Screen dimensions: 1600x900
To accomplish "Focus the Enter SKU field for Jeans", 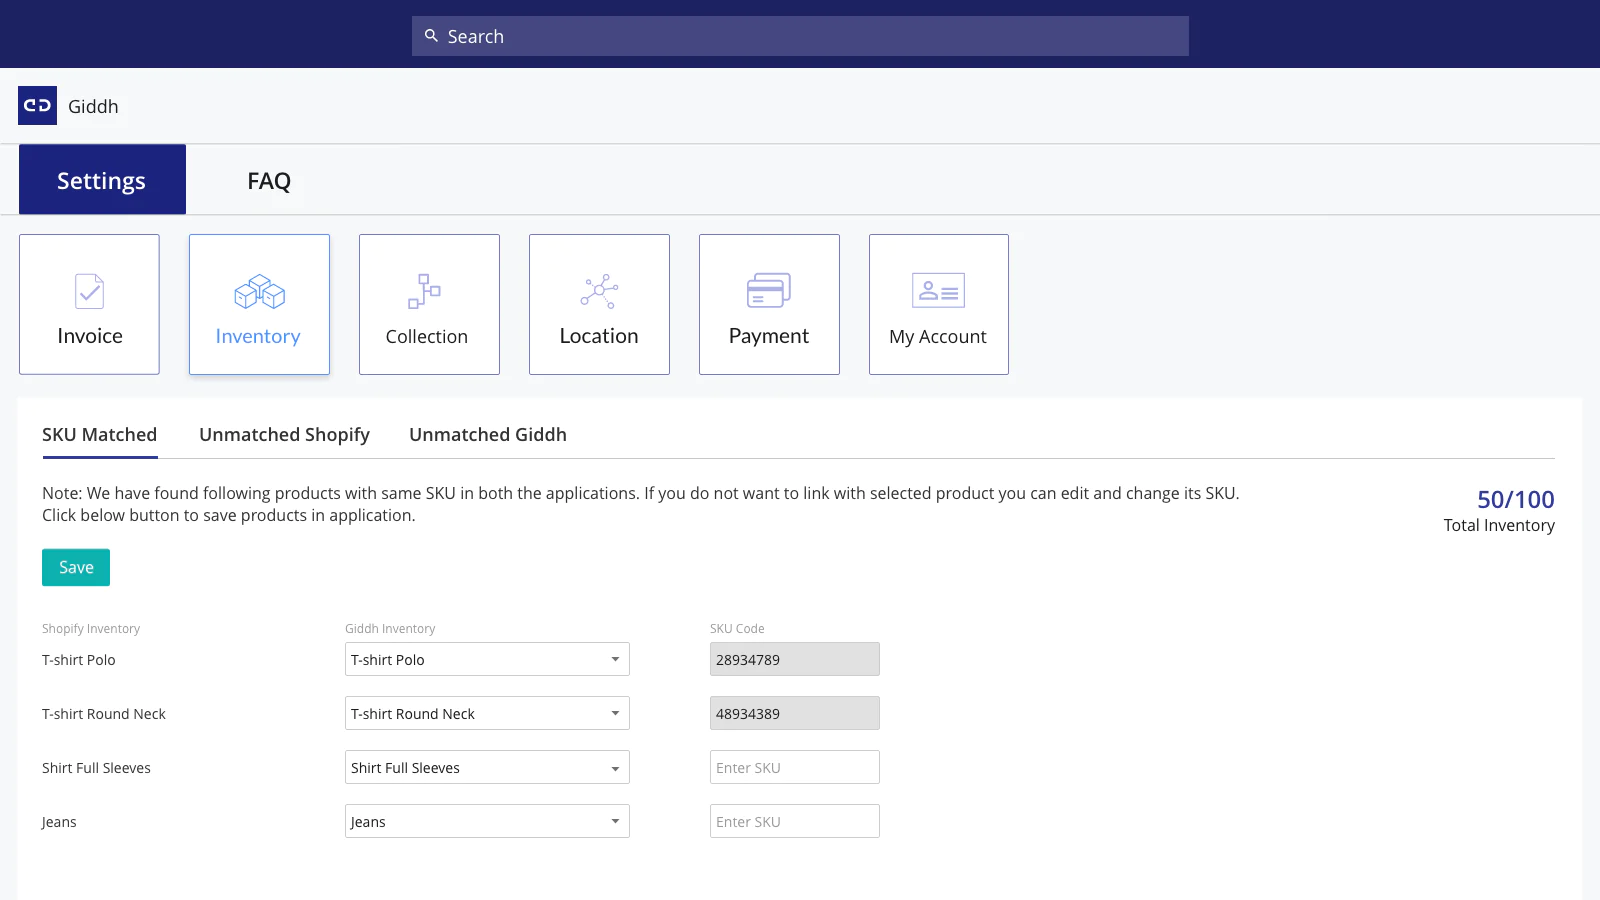I will (794, 822).
